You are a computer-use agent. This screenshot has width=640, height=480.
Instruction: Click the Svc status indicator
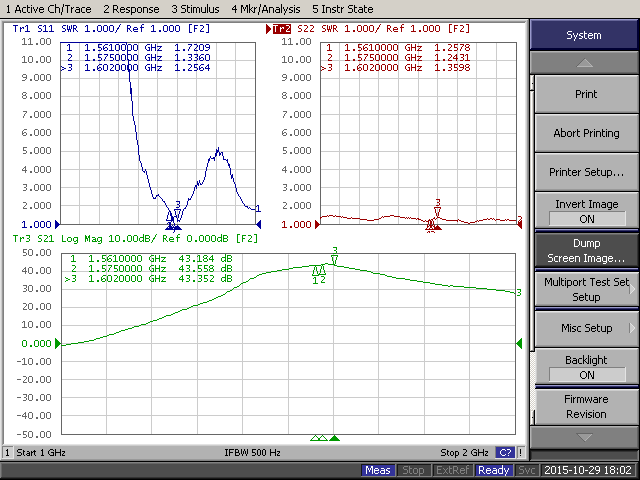point(527,470)
